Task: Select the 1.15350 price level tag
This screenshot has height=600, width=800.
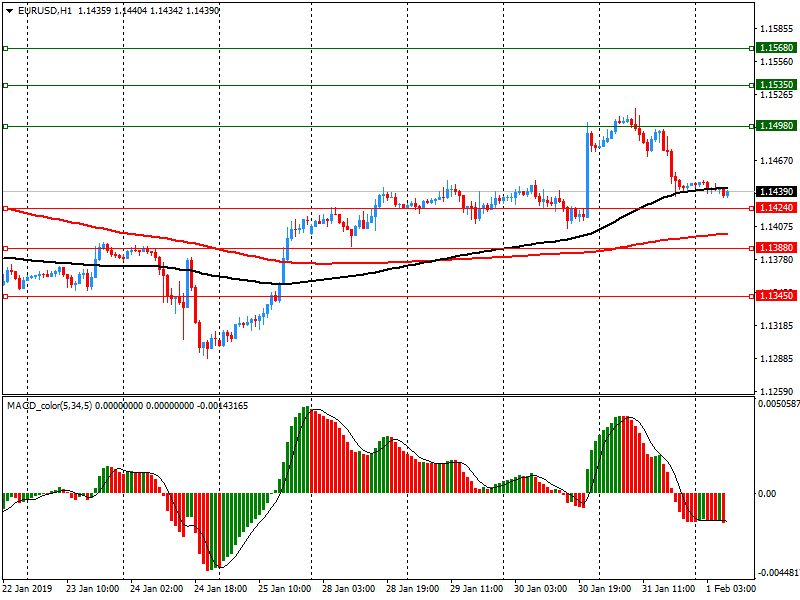Action: pyautogui.click(x=776, y=85)
